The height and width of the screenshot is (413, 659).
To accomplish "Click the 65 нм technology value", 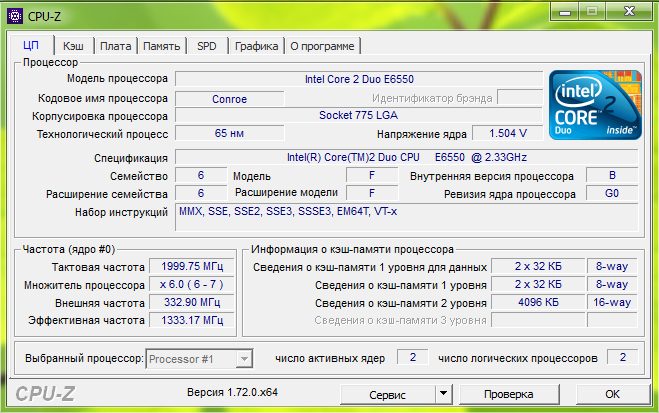I will coord(229,133).
